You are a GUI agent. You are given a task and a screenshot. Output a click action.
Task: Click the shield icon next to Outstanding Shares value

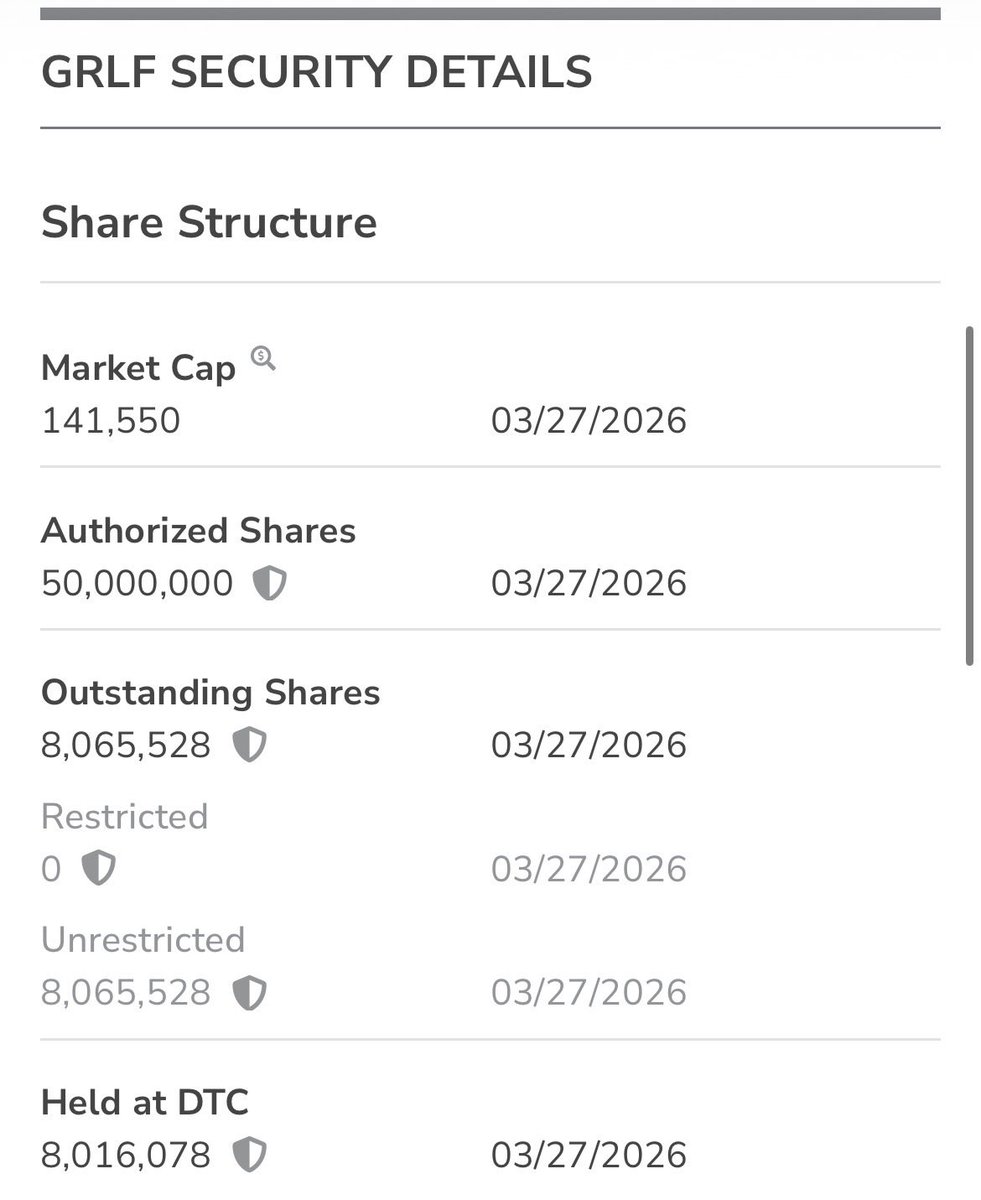(249, 745)
